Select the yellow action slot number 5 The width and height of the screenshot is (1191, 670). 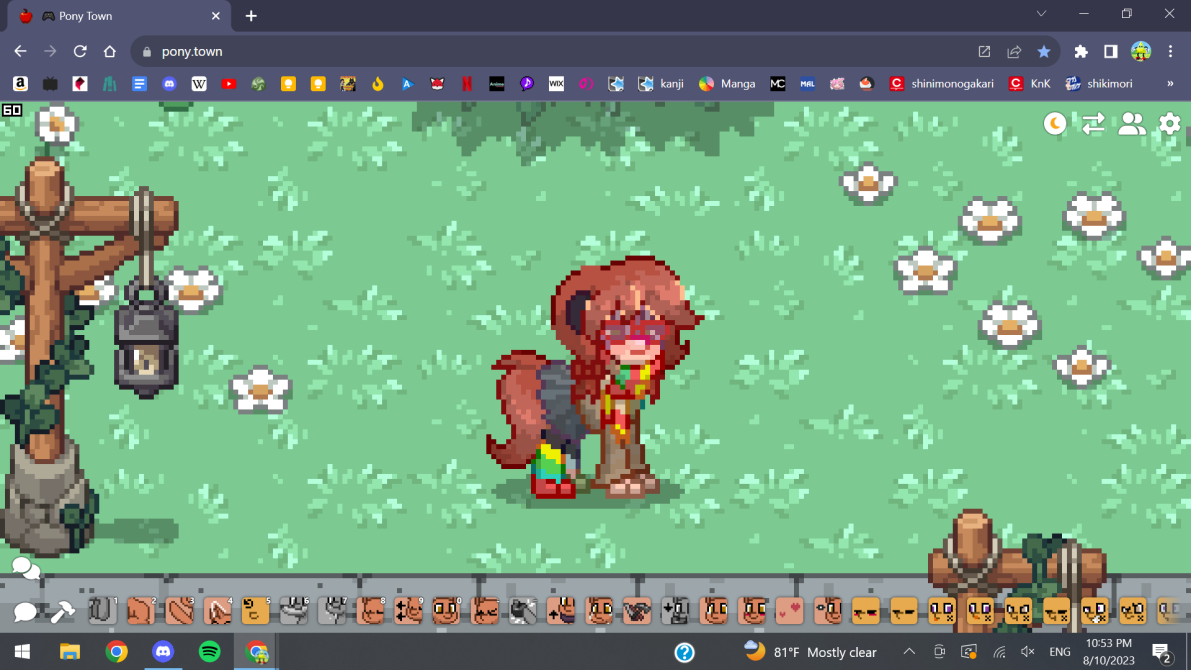click(x=255, y=610)
